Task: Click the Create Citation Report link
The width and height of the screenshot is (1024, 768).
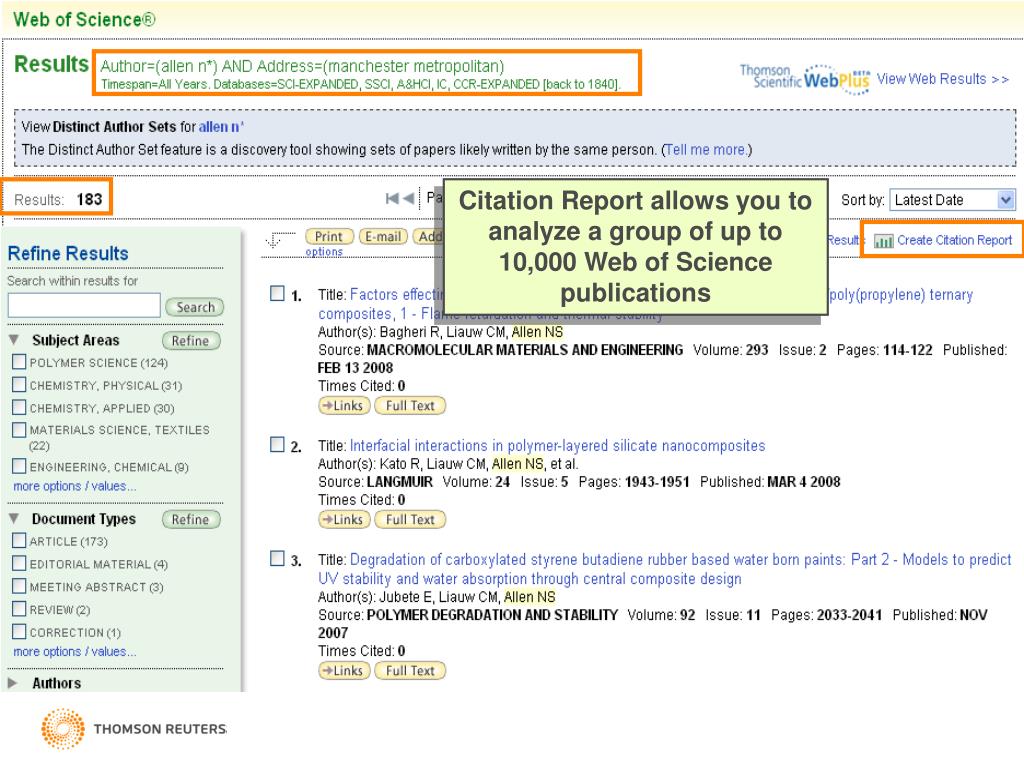Action: [x=954, y=240]
